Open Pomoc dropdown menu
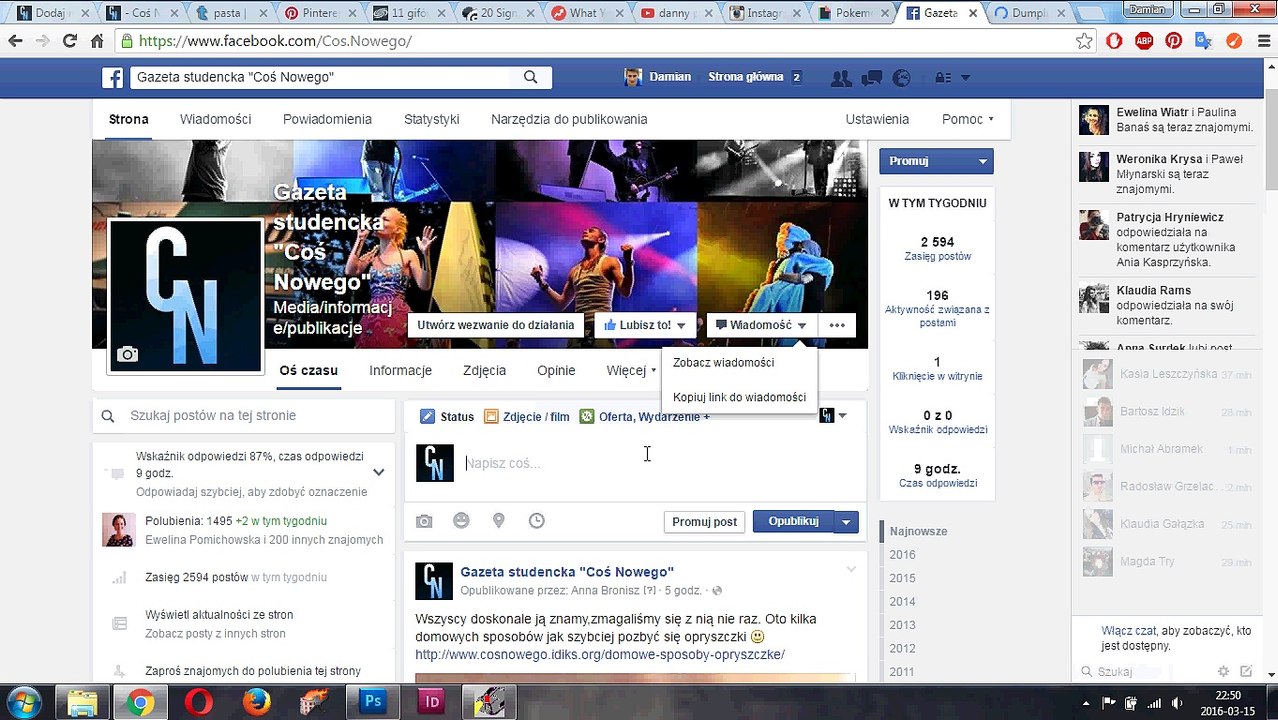Image resolution: width=1278 pixels, height=720 pixels. (x=968, y=119)
